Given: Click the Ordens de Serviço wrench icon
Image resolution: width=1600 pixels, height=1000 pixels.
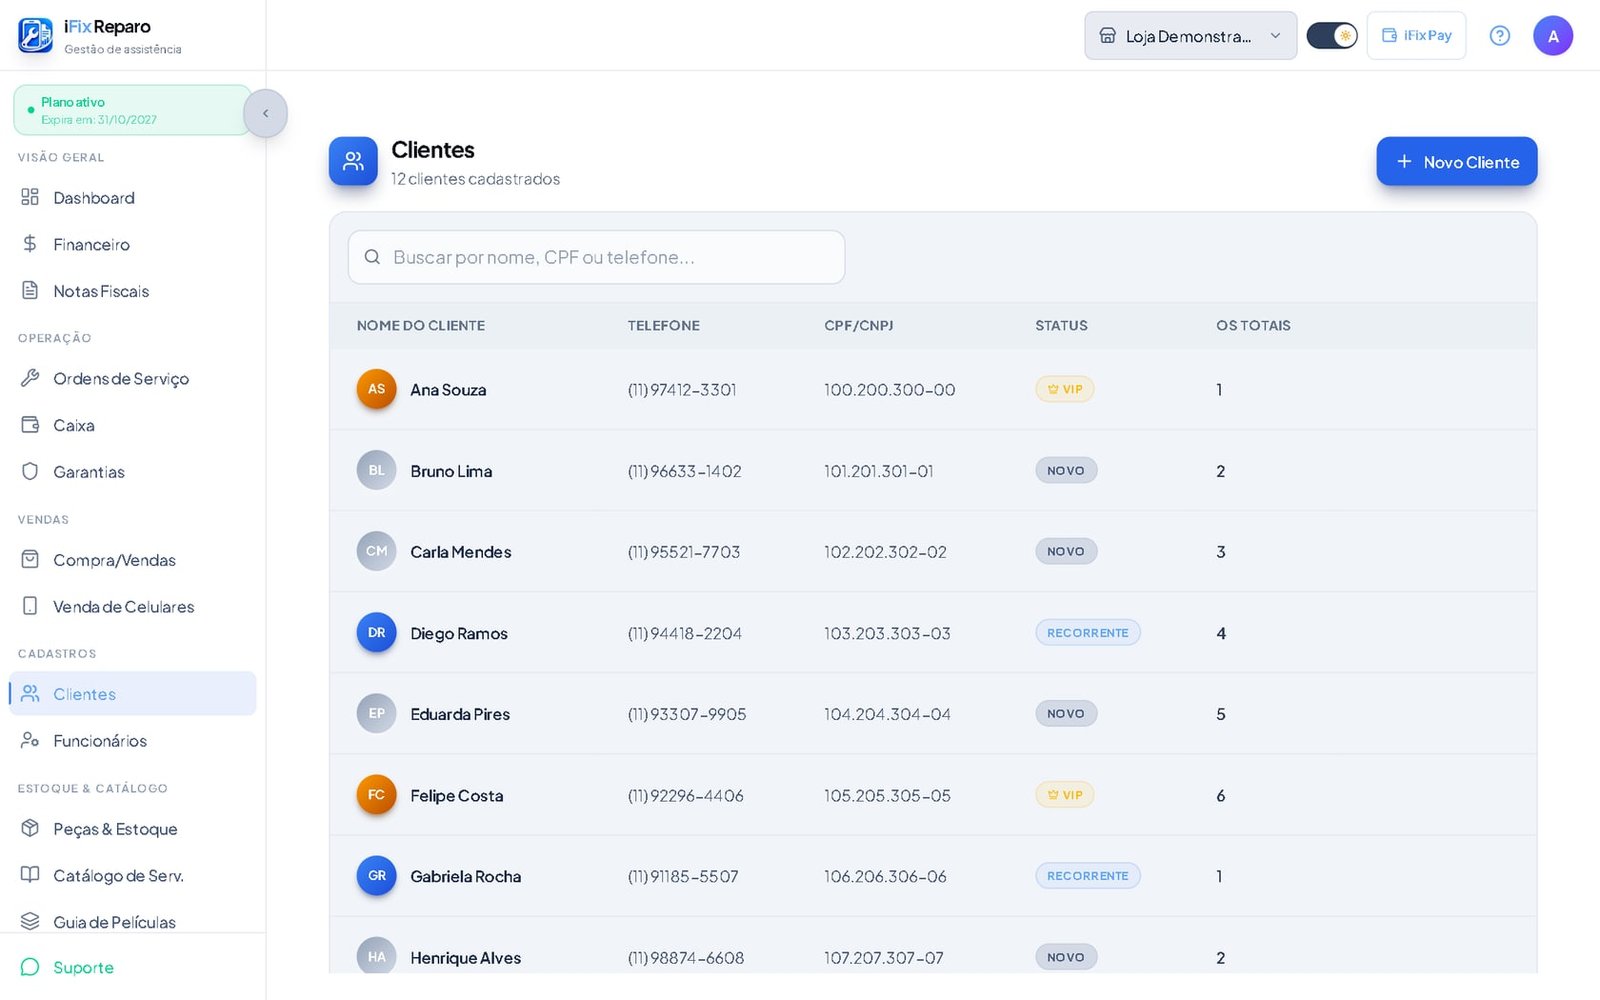Looking at the screenshot, I should pos(30,377).
